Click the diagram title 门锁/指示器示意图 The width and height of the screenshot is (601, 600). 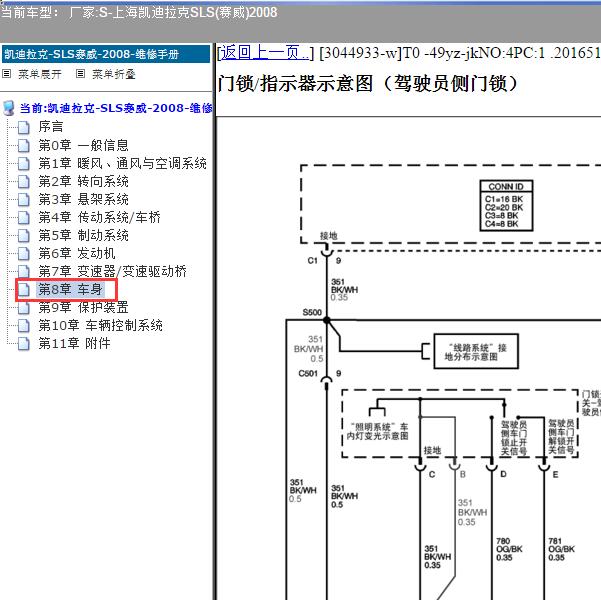tap(368, 83)
